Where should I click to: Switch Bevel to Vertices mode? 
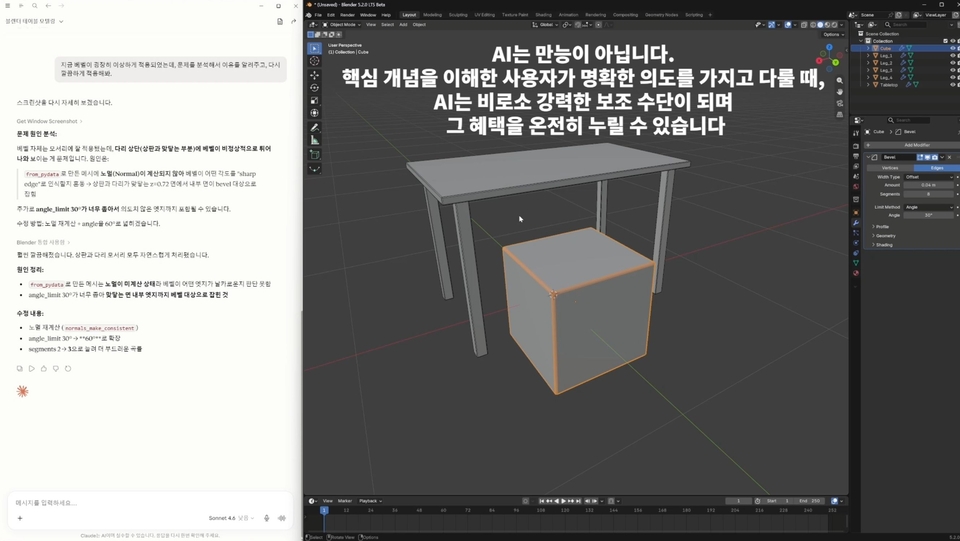pos(890,168)
